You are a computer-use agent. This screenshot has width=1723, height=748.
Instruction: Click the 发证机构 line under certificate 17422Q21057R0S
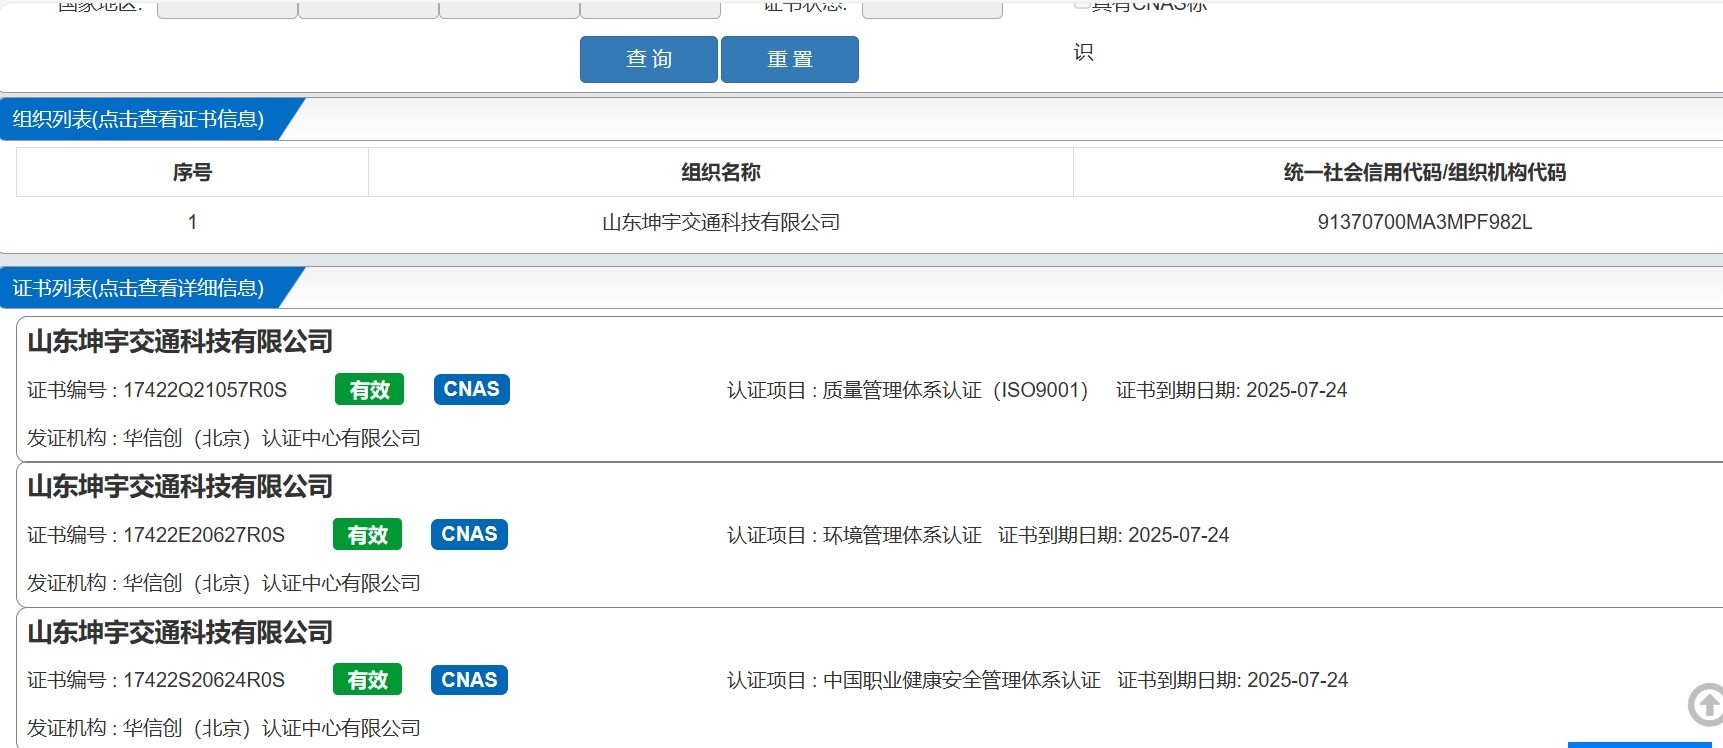(224, 438)
